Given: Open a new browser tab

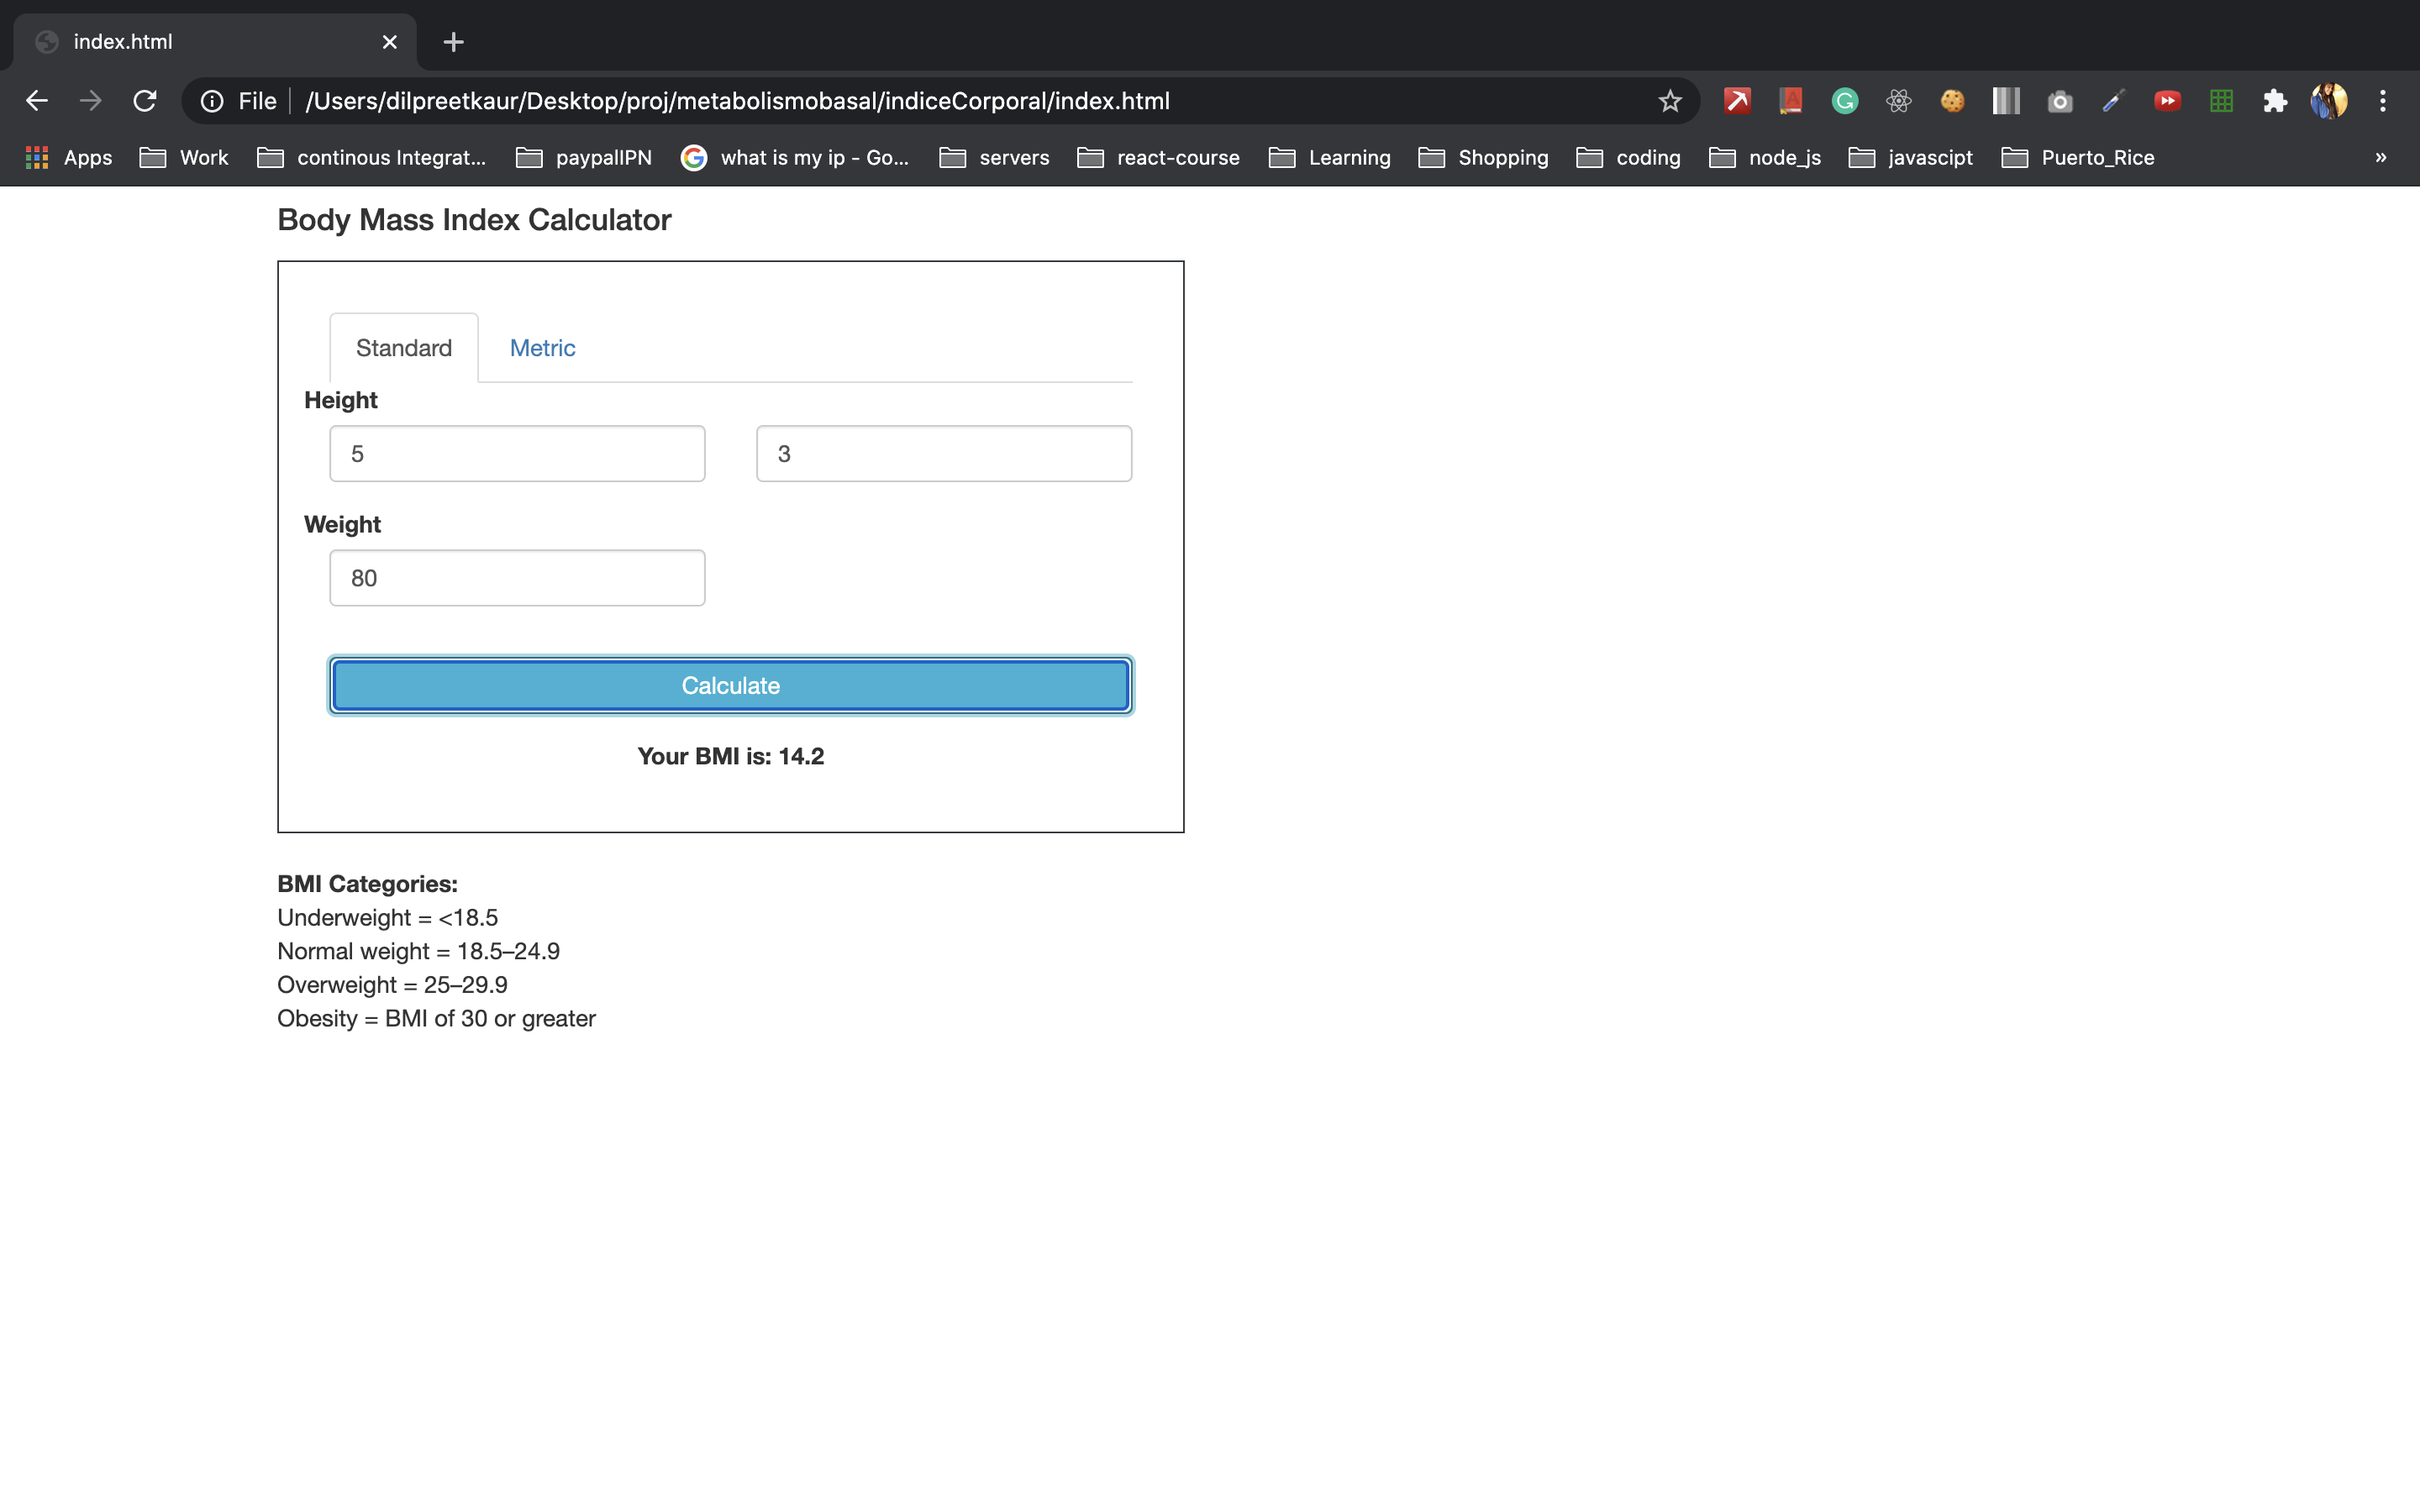Looking at the screenshot, I should 454,42.
